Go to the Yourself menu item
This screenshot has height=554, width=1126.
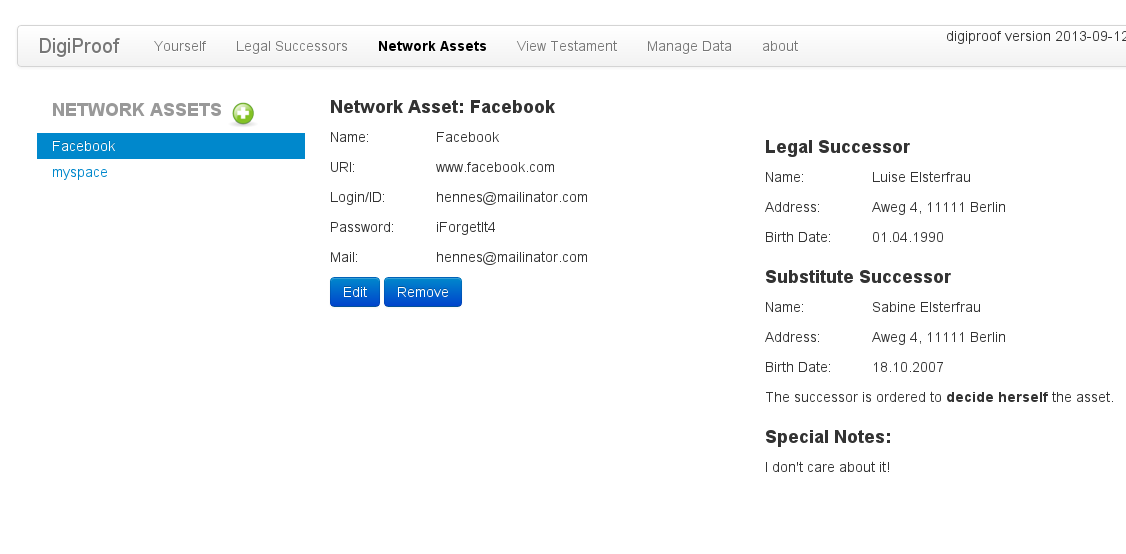tap(180, 46)
